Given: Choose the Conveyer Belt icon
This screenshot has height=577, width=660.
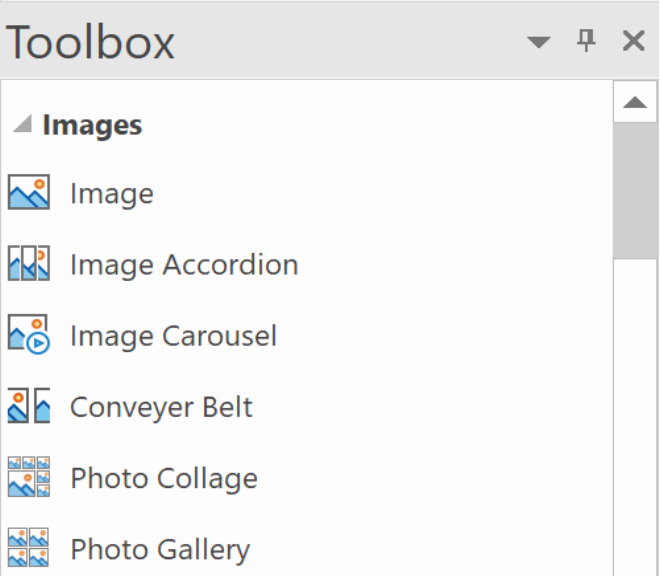Looking at the screenshot, I should 29,405.
